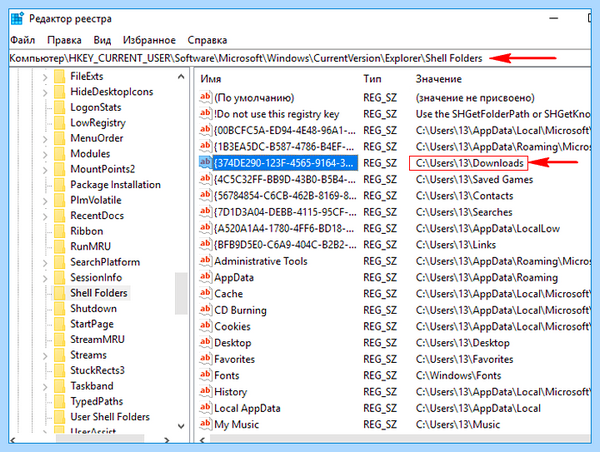Click tree pane scroll up arrow
600x452 pixels.
(x=181, y=77)
